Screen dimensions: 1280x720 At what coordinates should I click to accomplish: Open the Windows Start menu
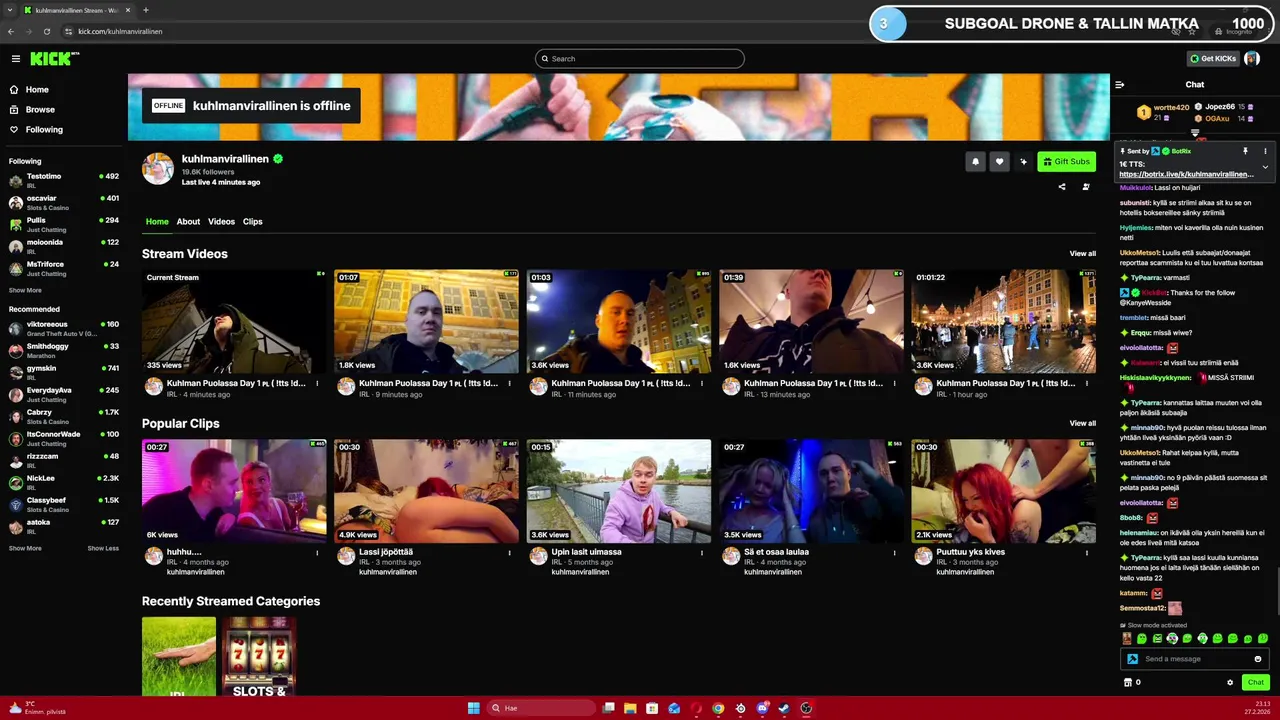473,708
